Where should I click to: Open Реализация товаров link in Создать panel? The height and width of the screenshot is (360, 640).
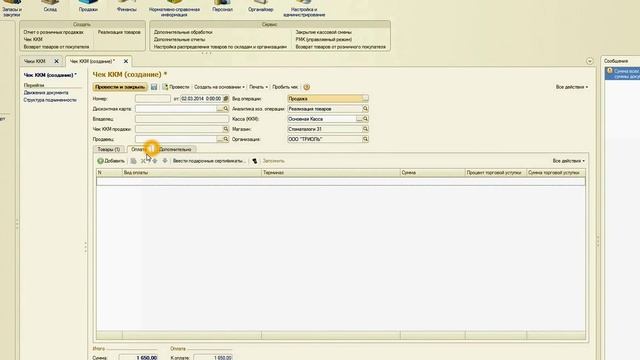click(119, 32)
